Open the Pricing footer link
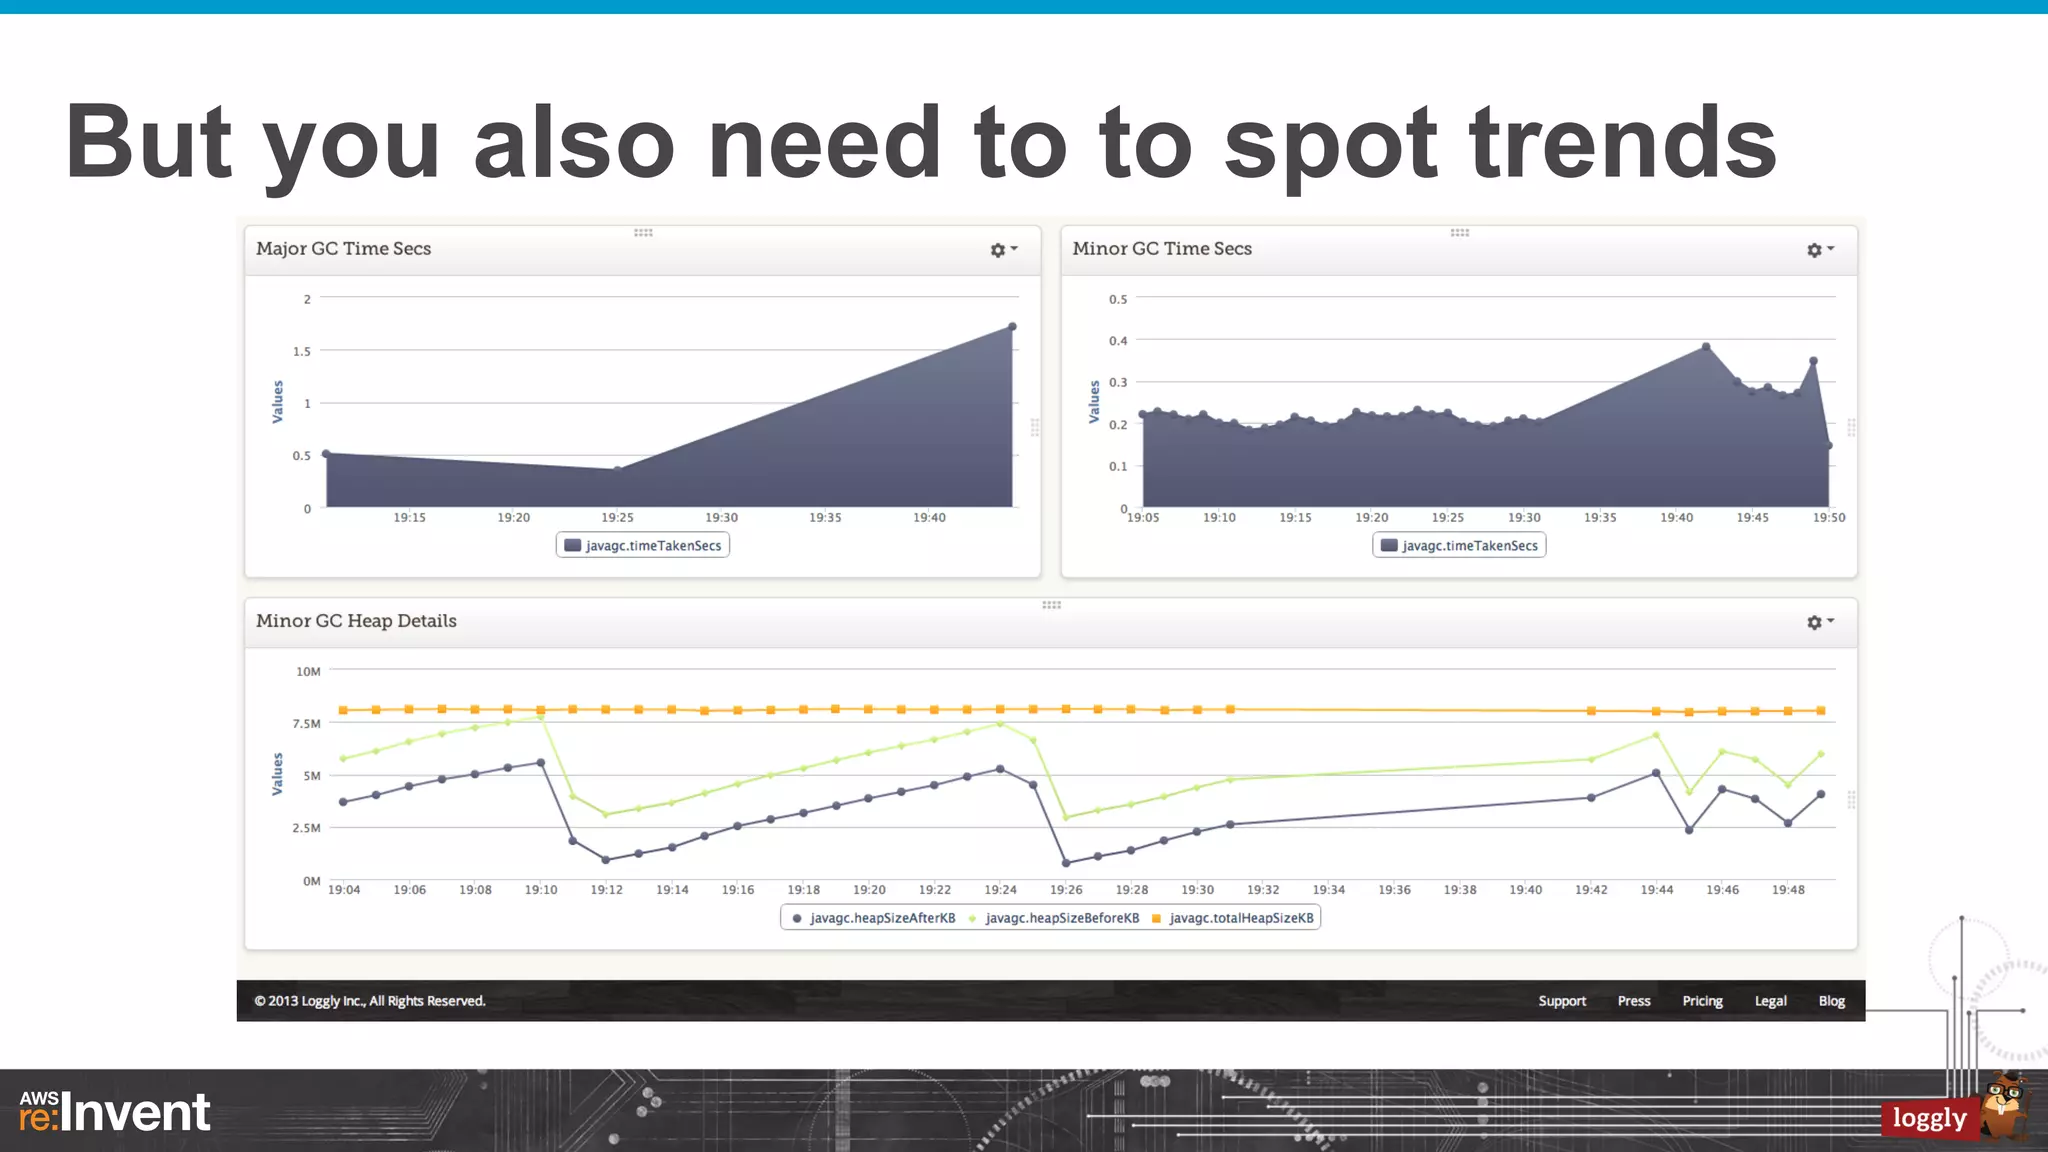This screenshot has height=1152, width=2048. click(x=1702, y=1001)
